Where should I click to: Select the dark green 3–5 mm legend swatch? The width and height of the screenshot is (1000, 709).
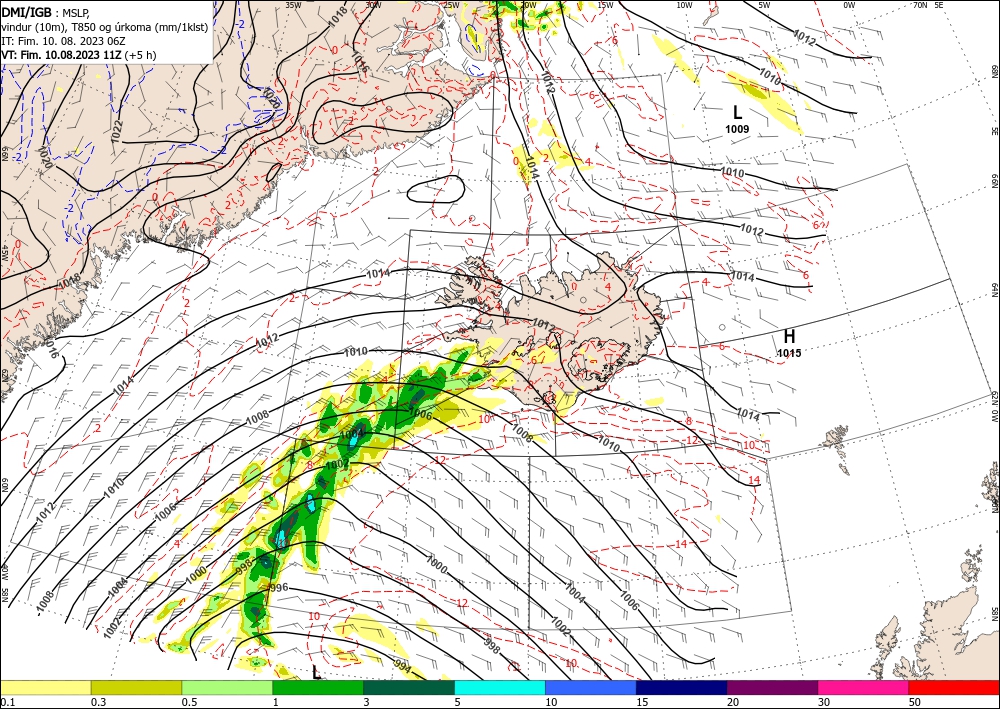pos(409,687)
